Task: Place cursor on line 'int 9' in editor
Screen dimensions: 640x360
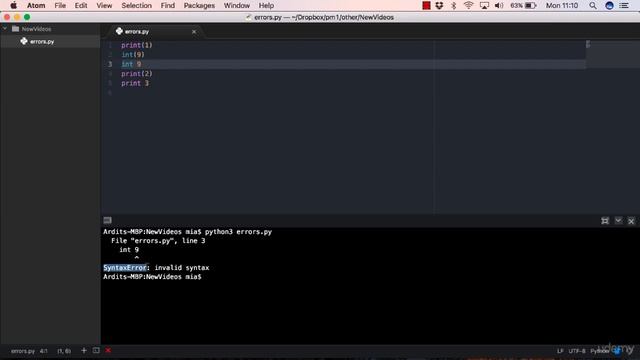Action: 131,64
